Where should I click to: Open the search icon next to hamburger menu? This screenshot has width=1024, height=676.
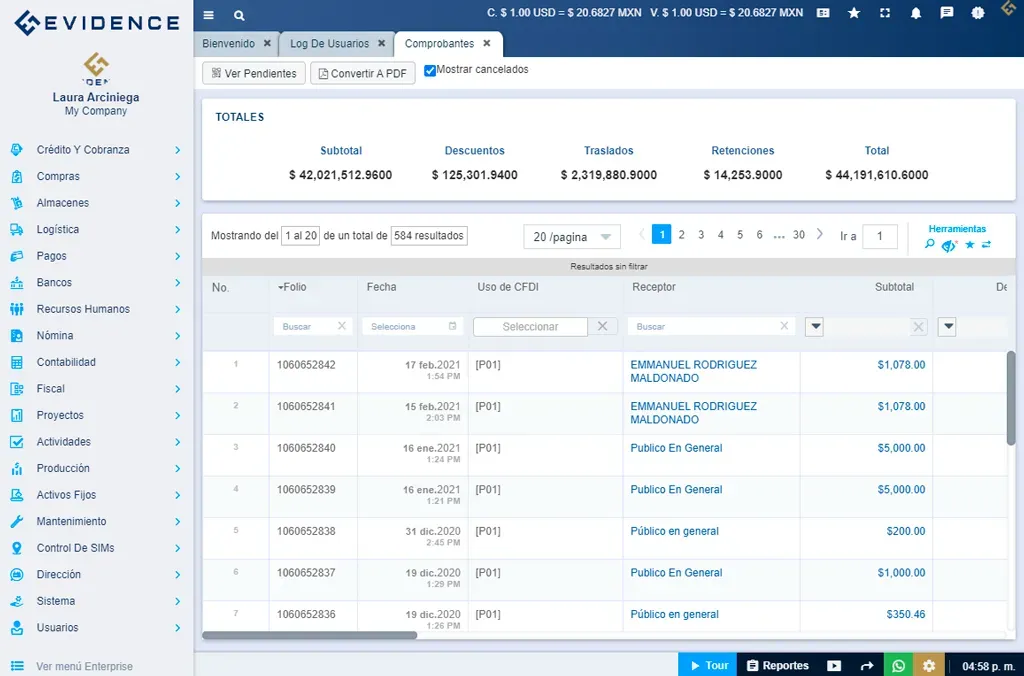tap(237, 16)
